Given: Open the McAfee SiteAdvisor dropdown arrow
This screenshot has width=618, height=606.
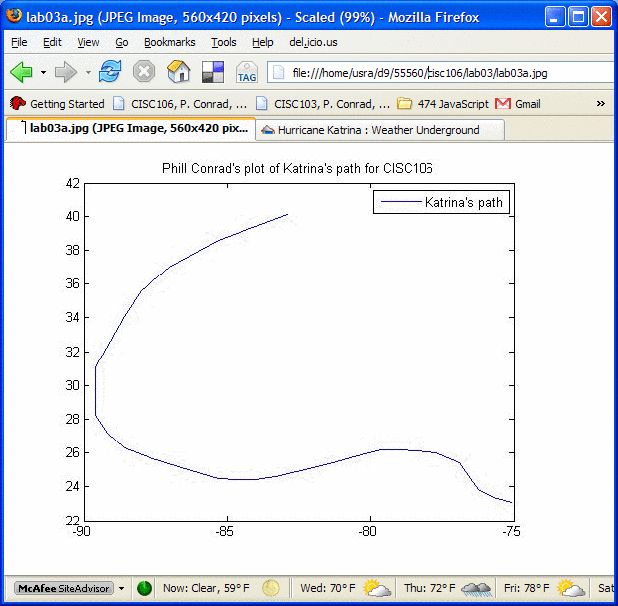Looking at the screenshot, I should tap(121, 589).
